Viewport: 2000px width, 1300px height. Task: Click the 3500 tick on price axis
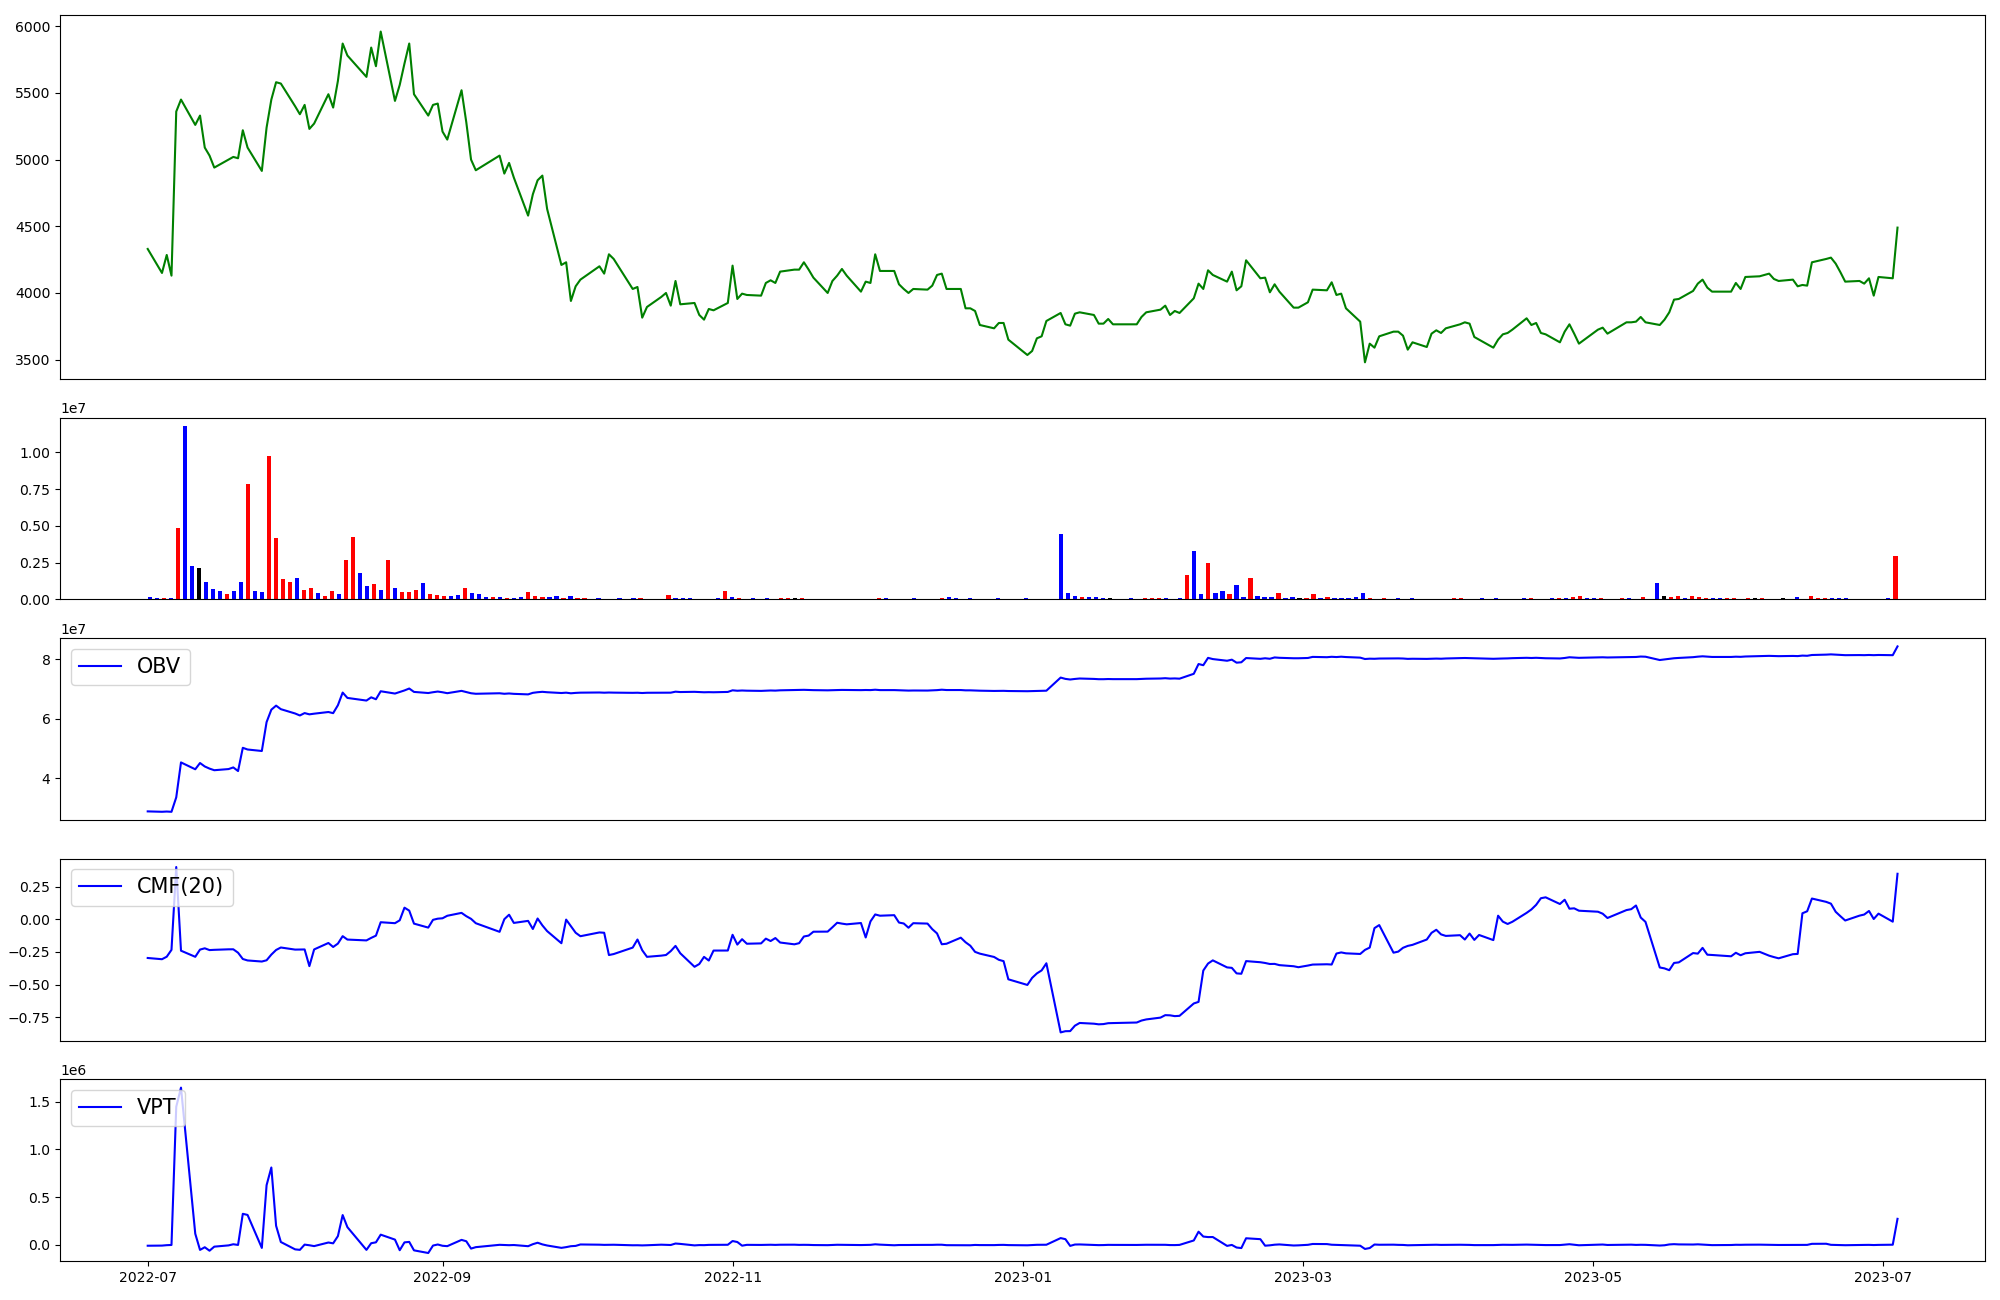tap(32, 360)
